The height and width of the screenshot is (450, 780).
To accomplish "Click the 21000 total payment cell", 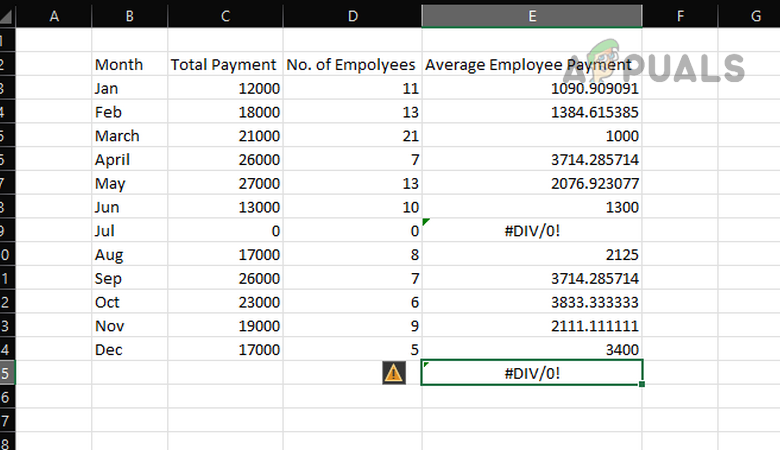I will click(x=225, y=136).
